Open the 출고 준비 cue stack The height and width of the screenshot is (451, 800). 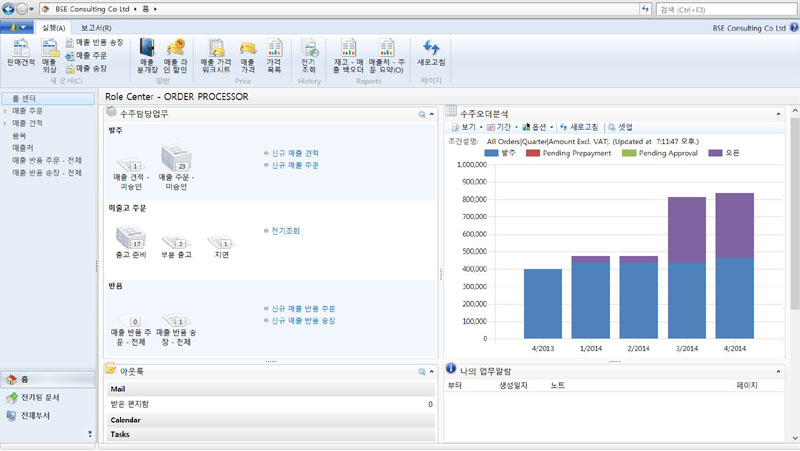131,242
